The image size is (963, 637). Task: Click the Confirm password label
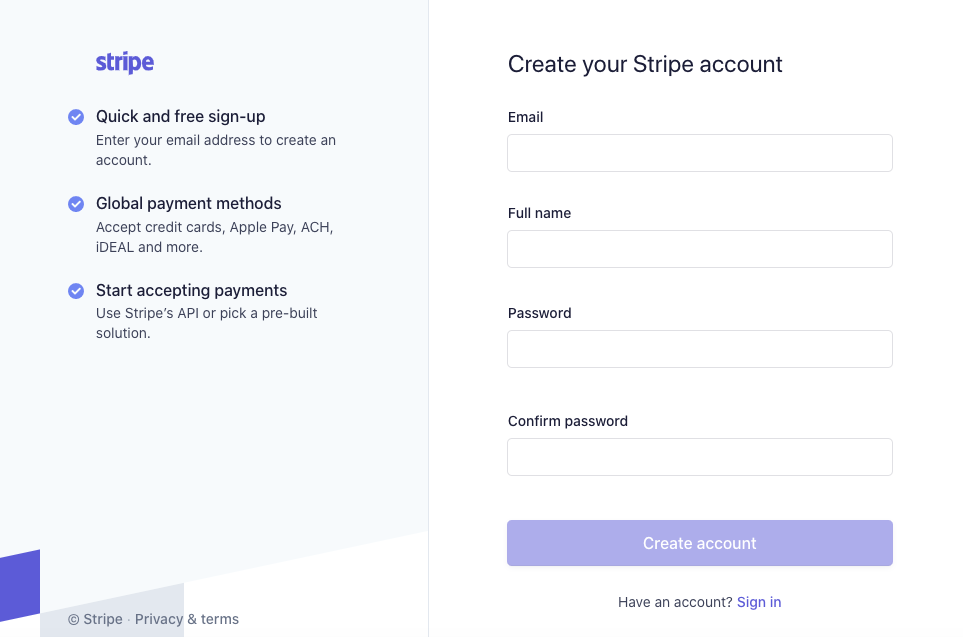point(567,421)
